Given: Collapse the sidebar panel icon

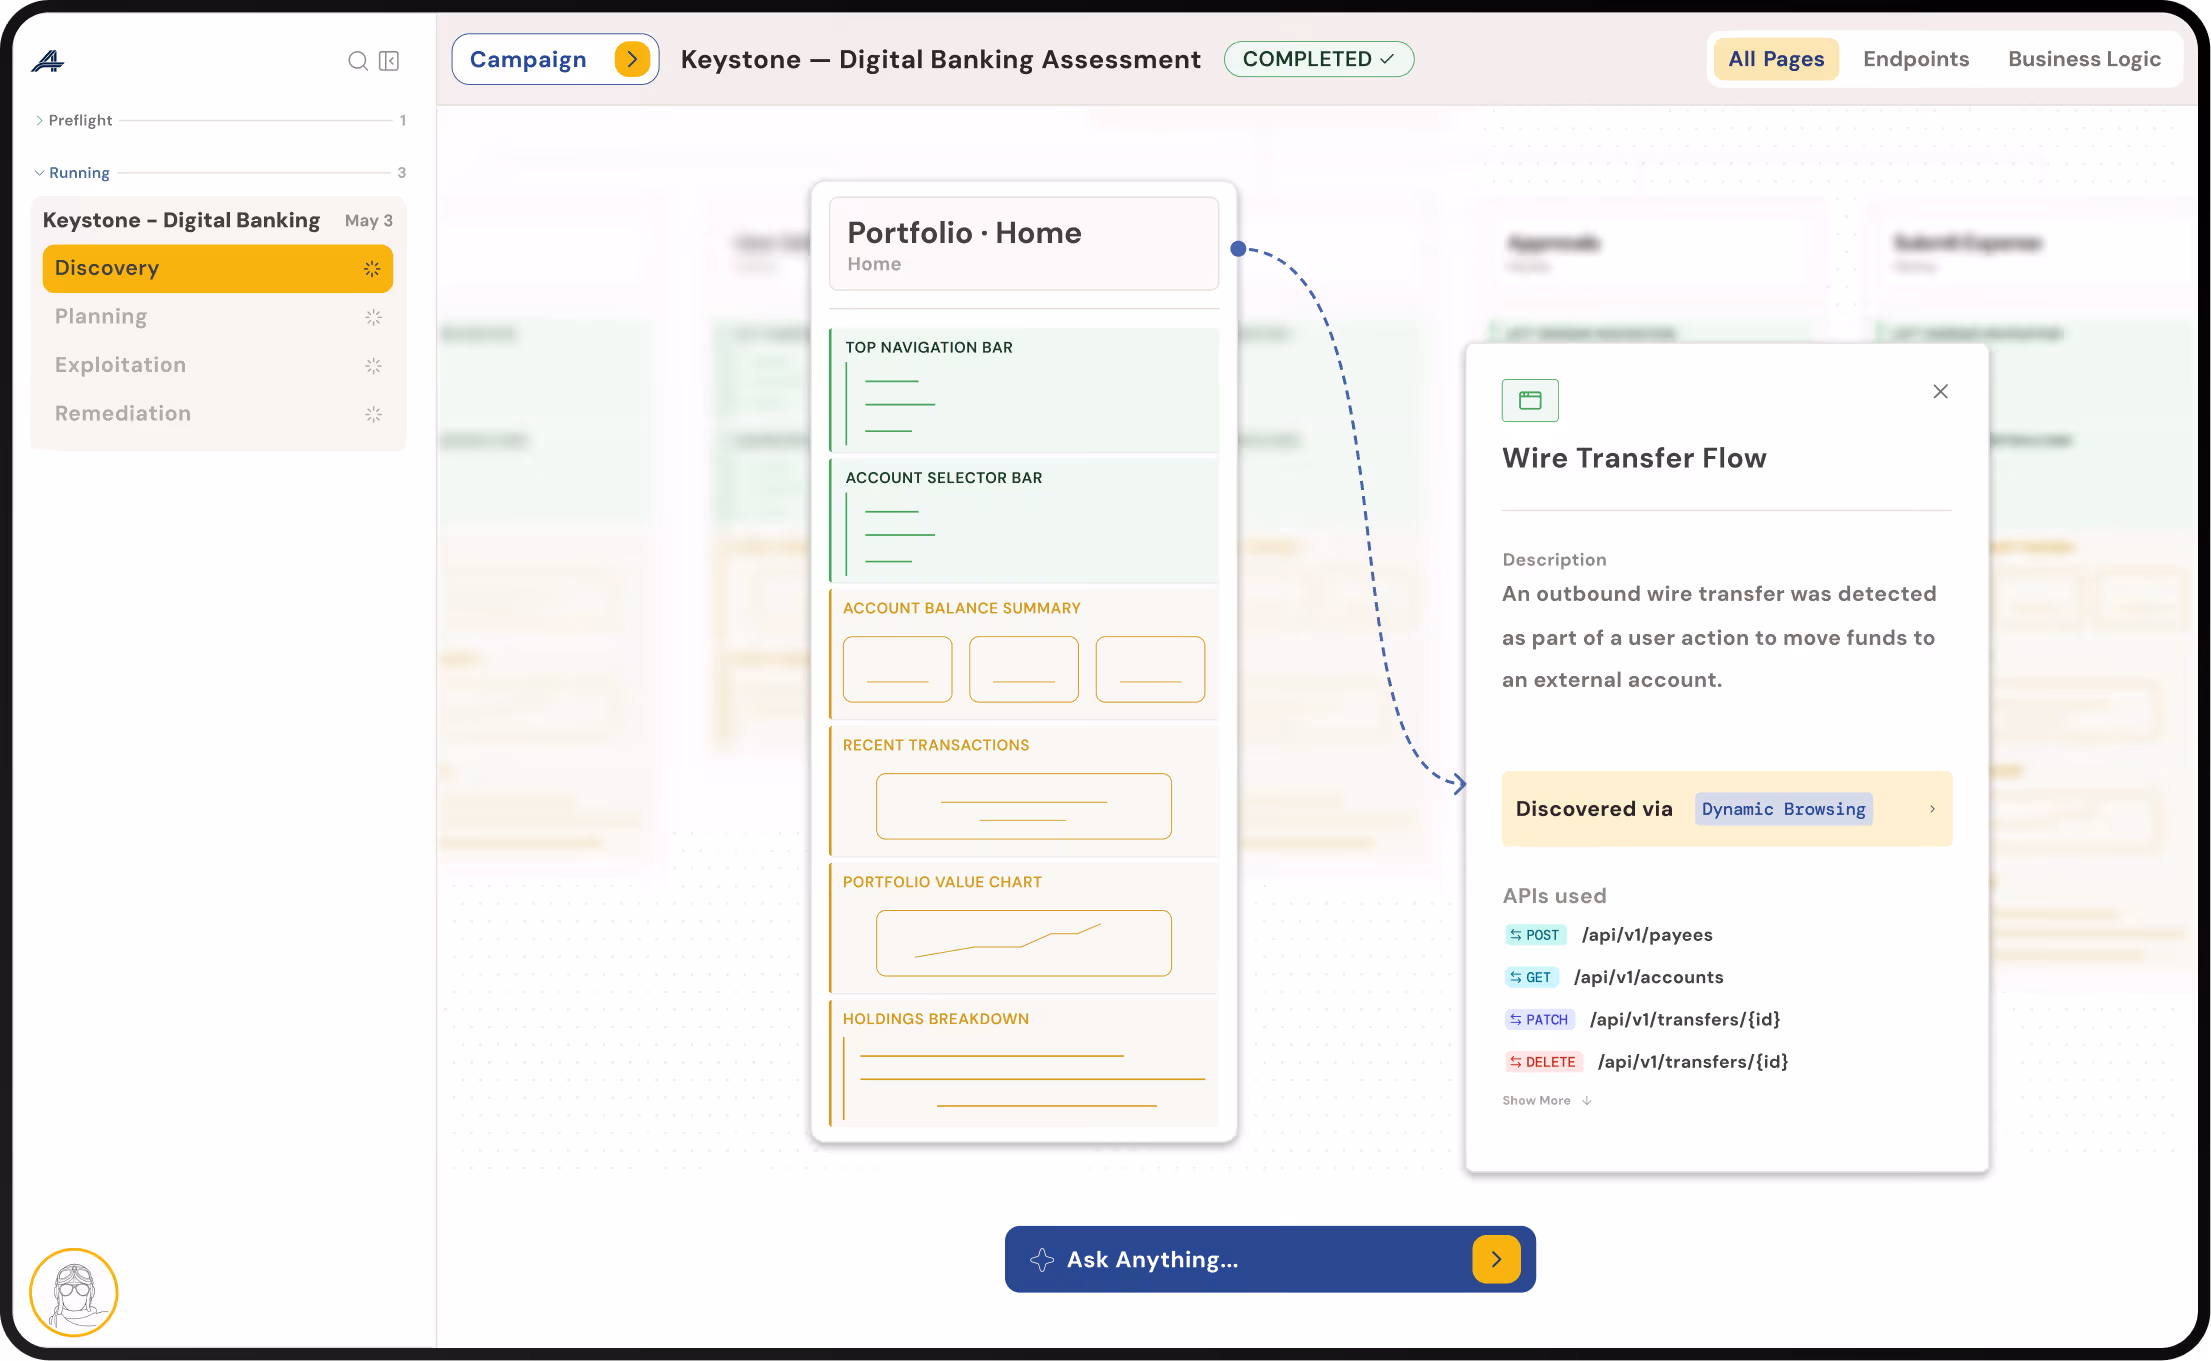Looking at the screenshot, I should (389, 61).
